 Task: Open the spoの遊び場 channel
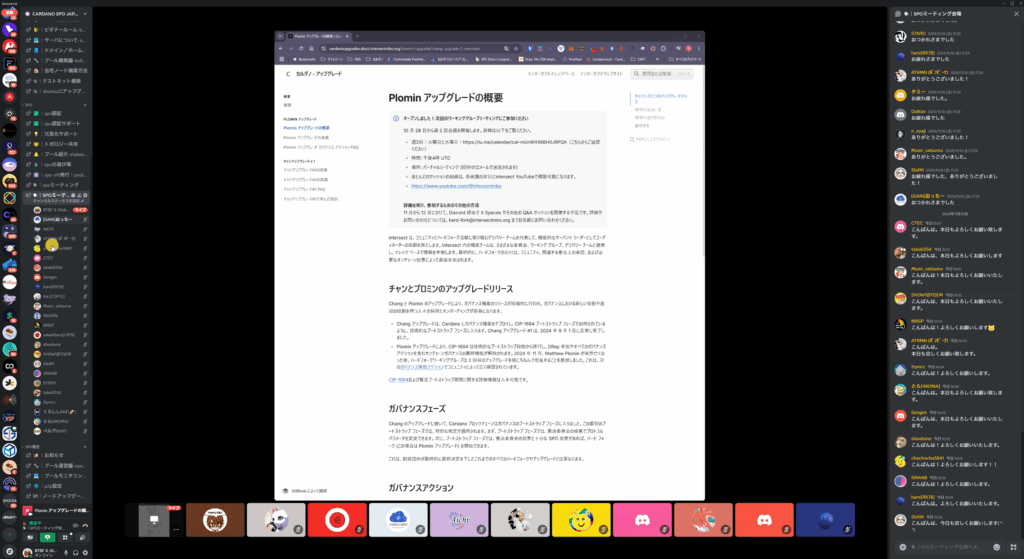56,165
